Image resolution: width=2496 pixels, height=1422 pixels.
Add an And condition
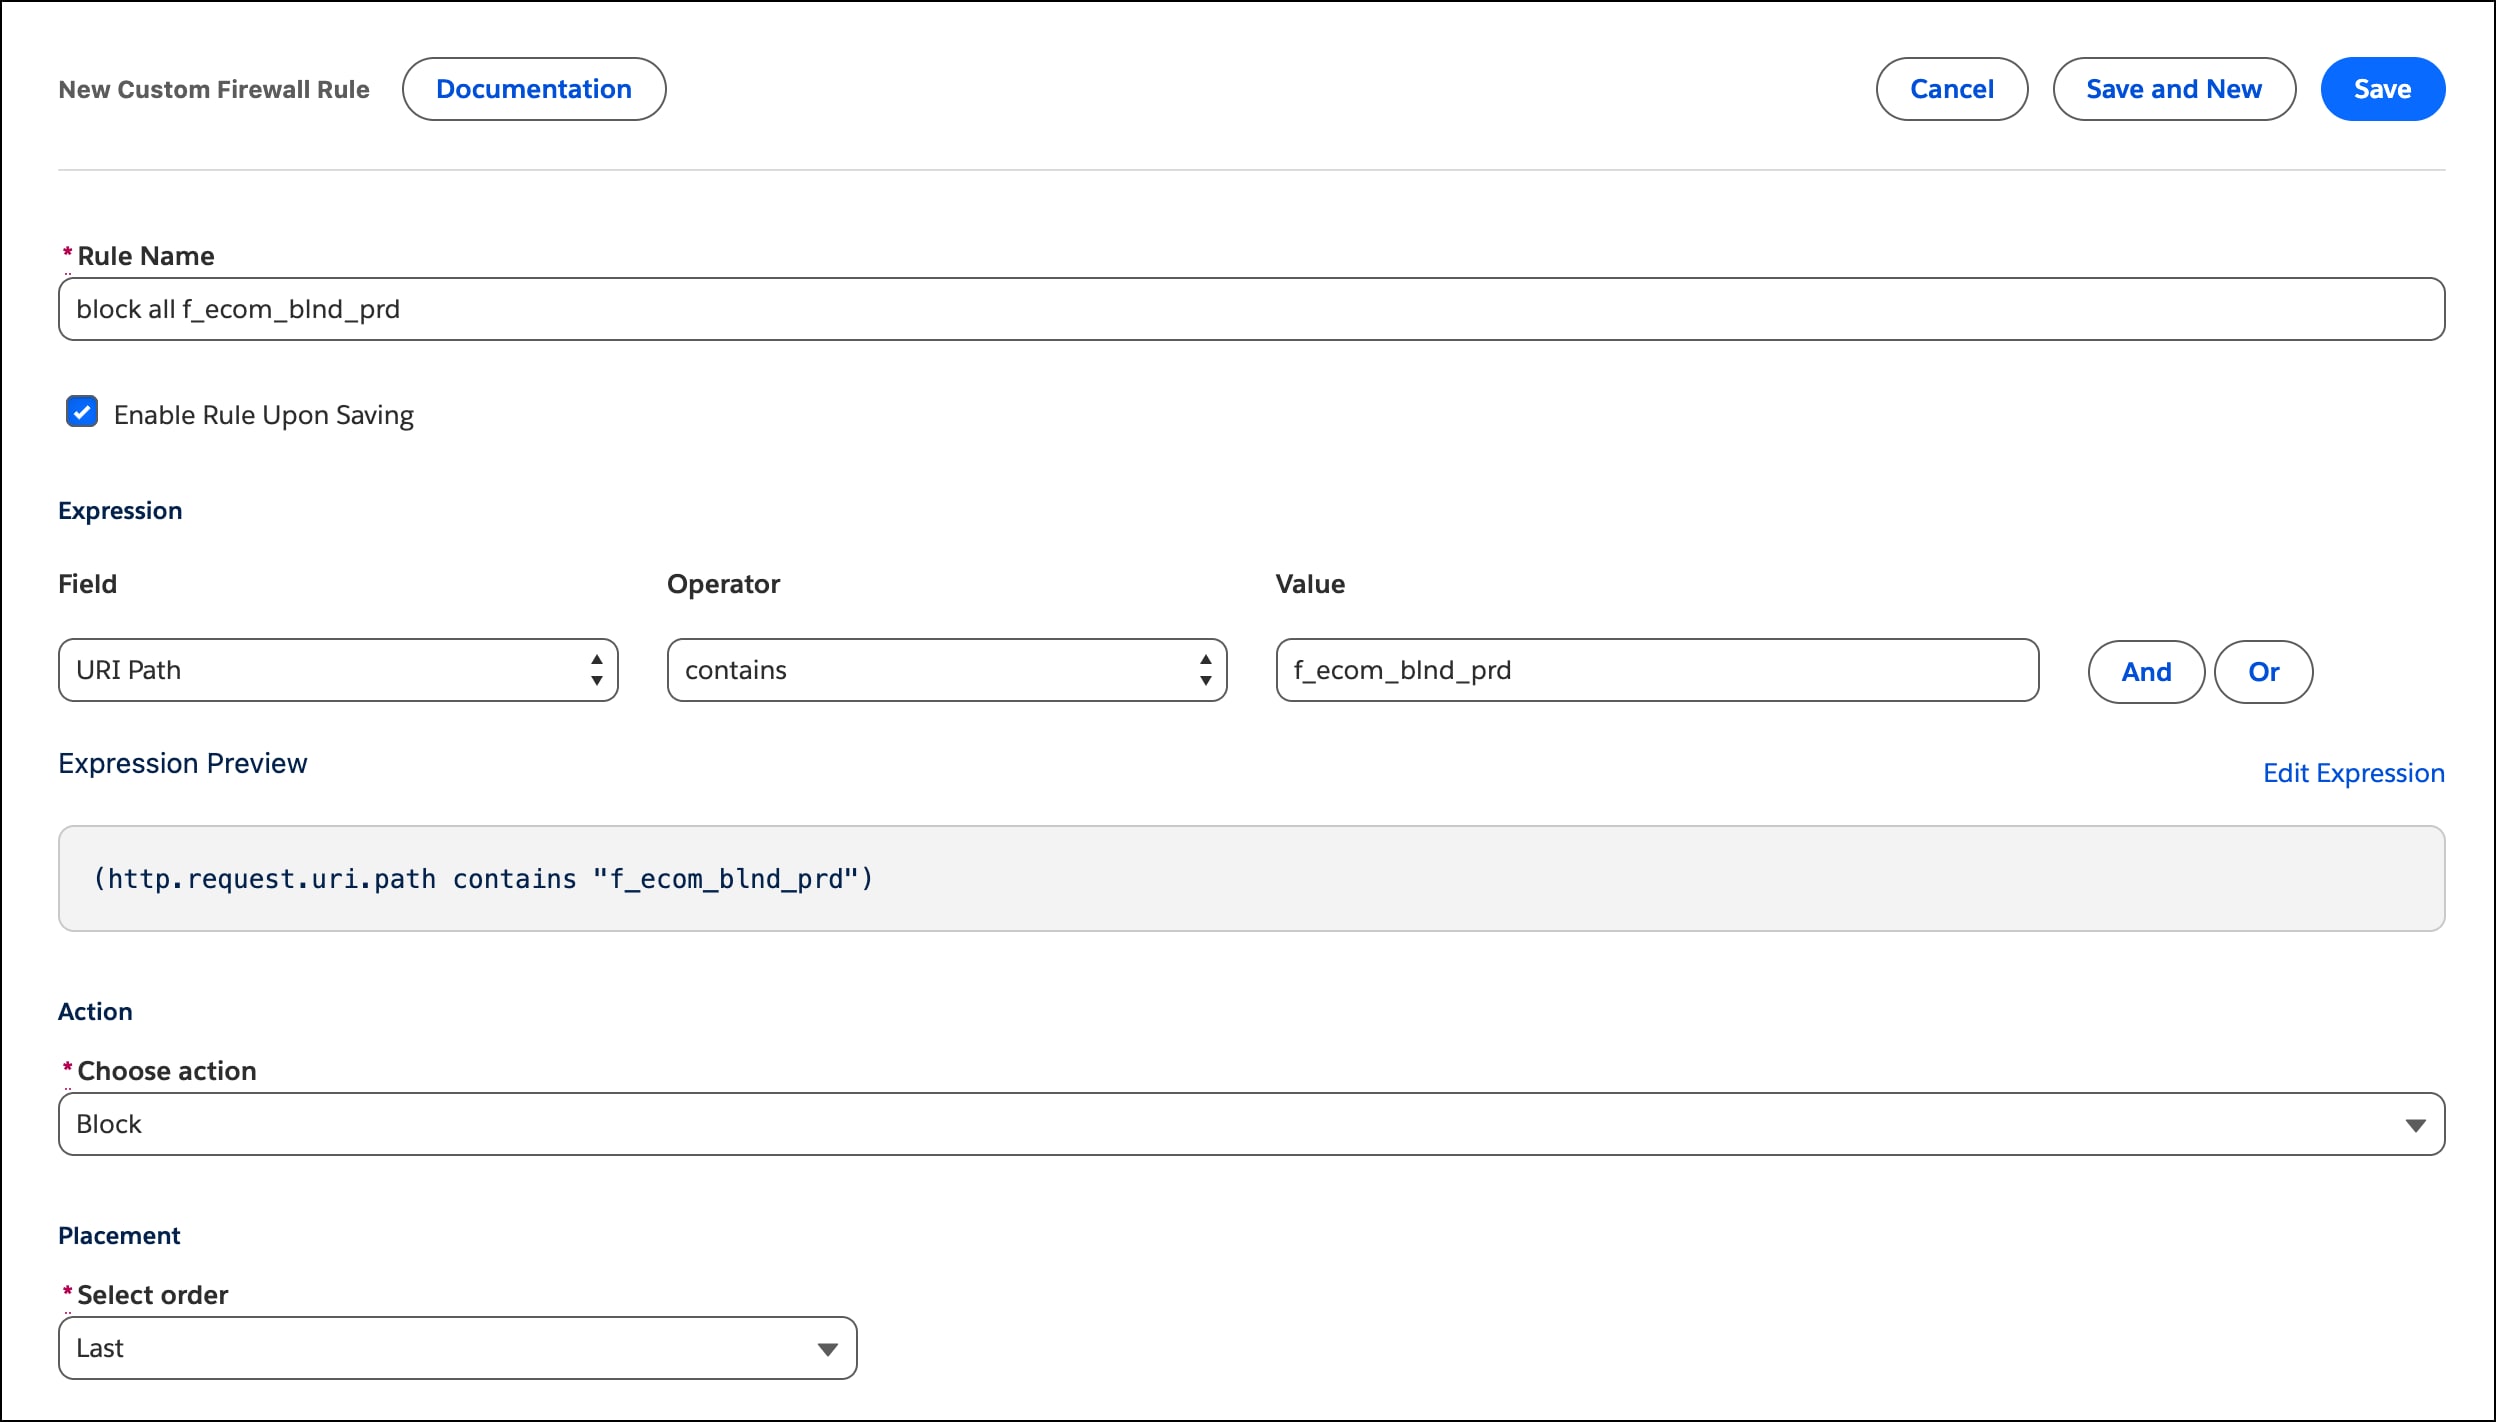[x=2146, y=672]
